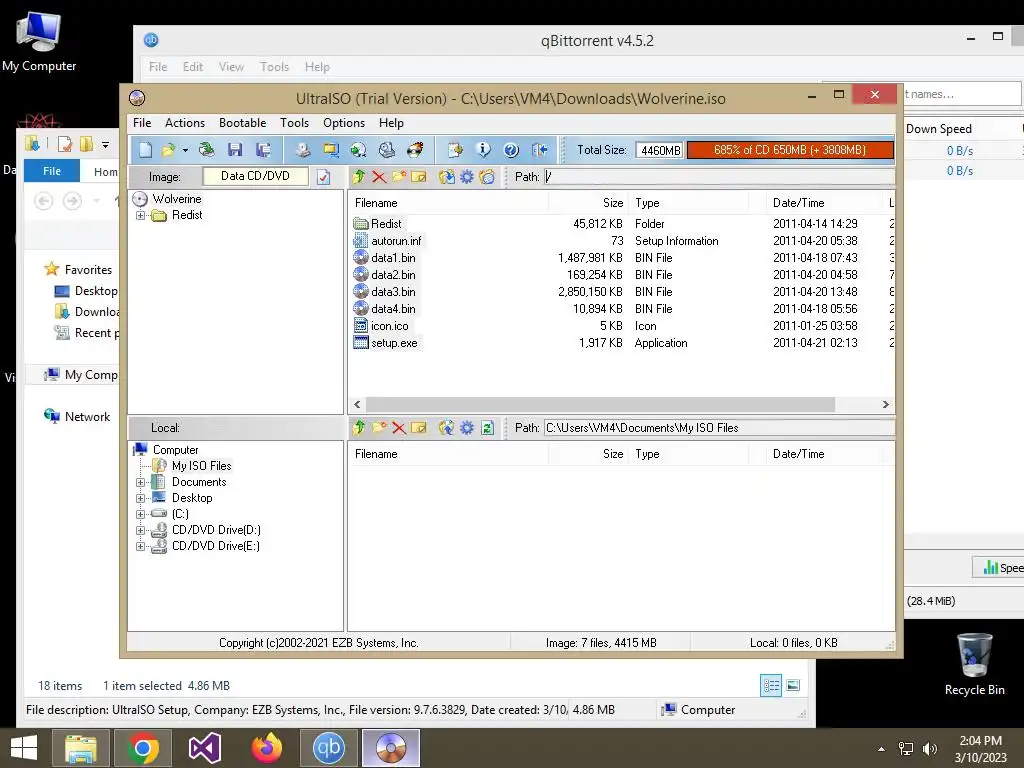The image size is (1024, 768).
Task: Click the Local Path field showing My ISO Files
Action: point(719,428)
